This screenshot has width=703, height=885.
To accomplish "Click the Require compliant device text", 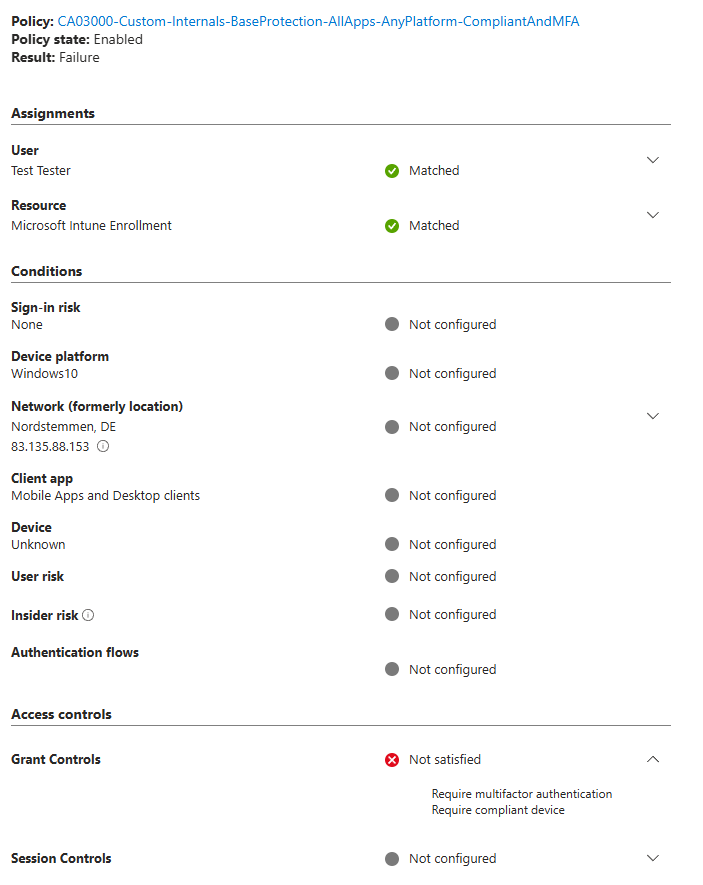I will [498, 810].
